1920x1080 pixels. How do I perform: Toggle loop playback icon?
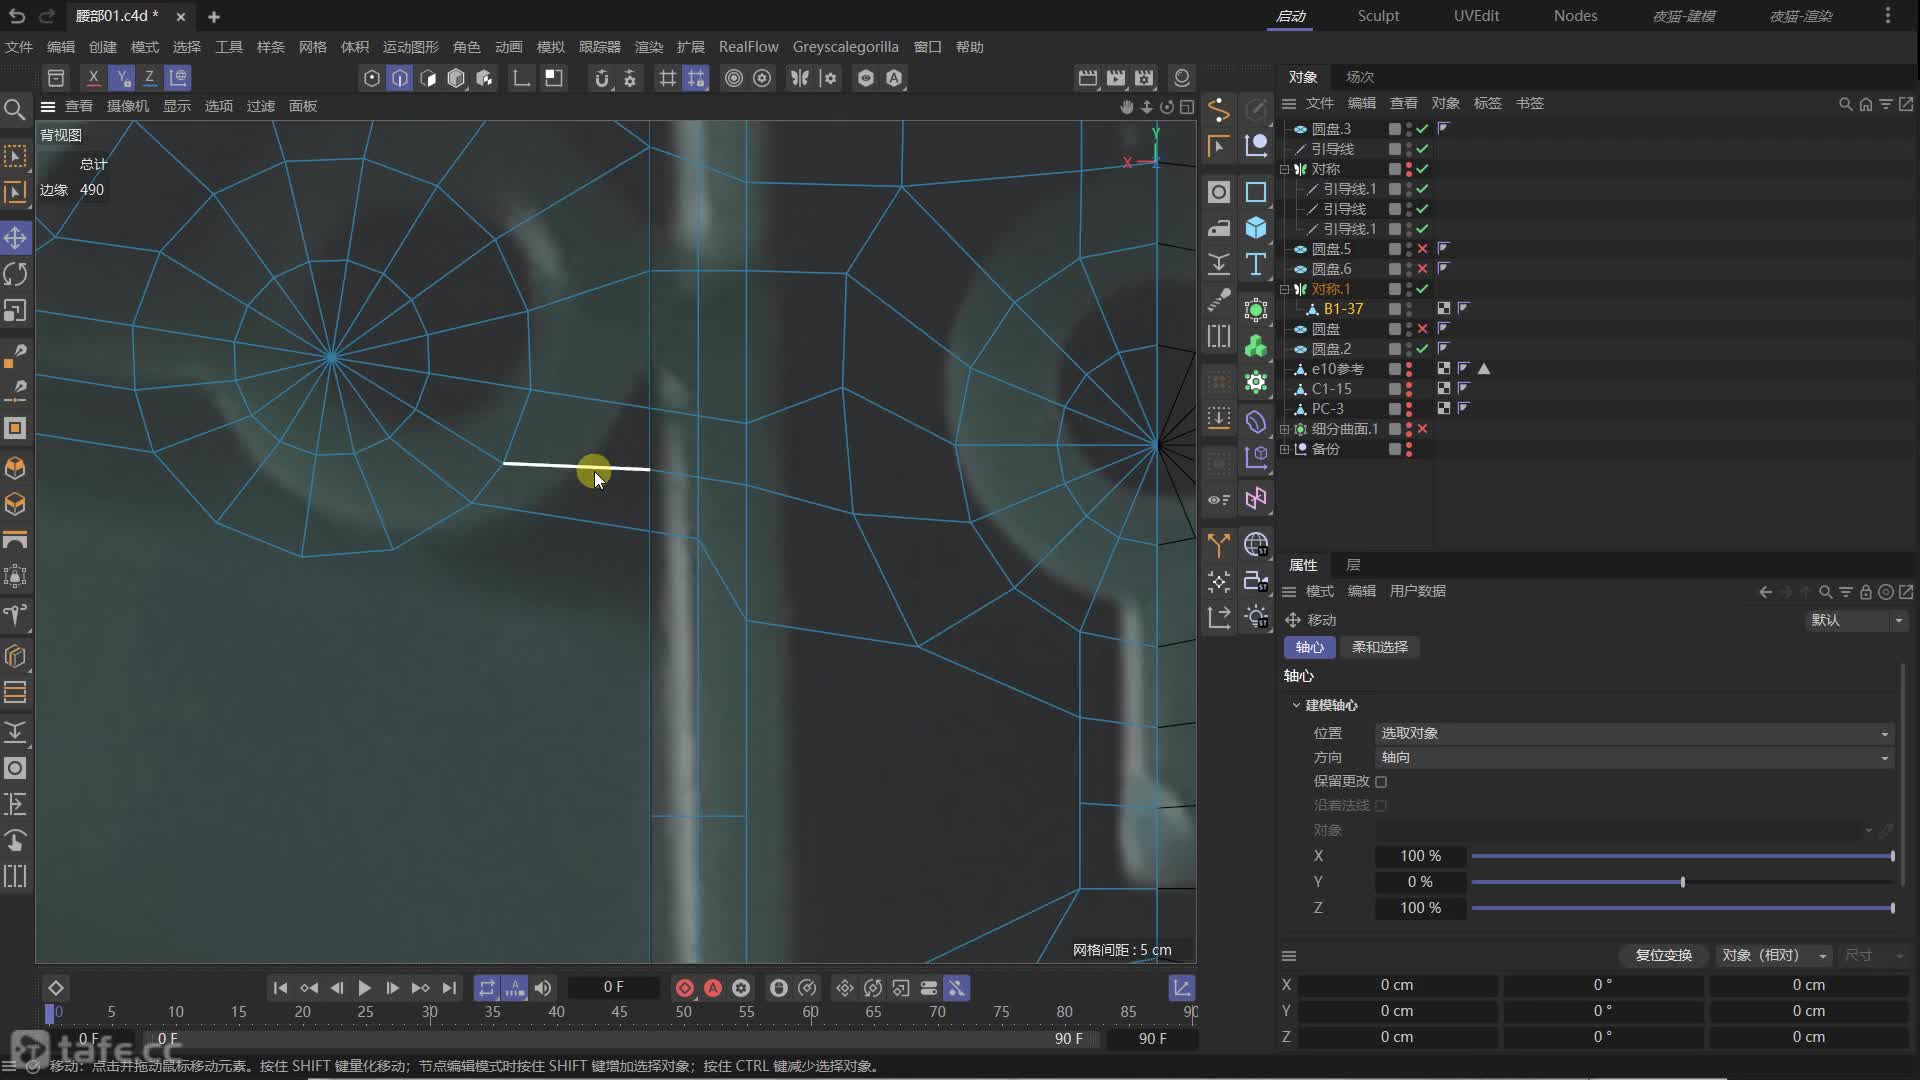487,988
